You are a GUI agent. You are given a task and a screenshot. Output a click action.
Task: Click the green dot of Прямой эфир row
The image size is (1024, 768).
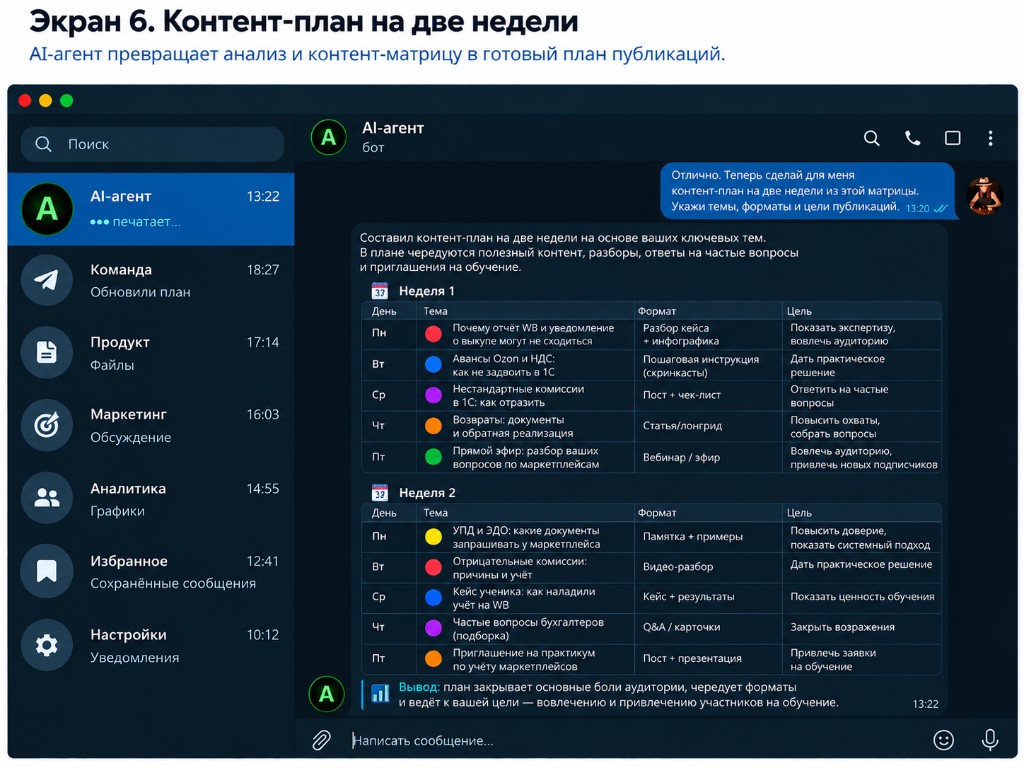click(x=434, y=456)
